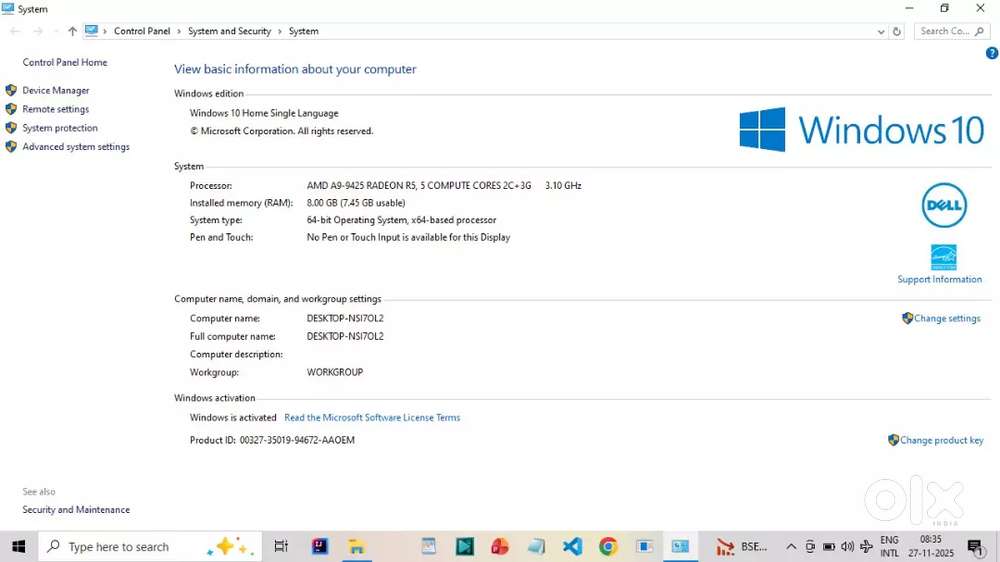1000x562 pixels.
Task: Open the green play-arrow taskbar app
Action: click(x=464, y=547)
